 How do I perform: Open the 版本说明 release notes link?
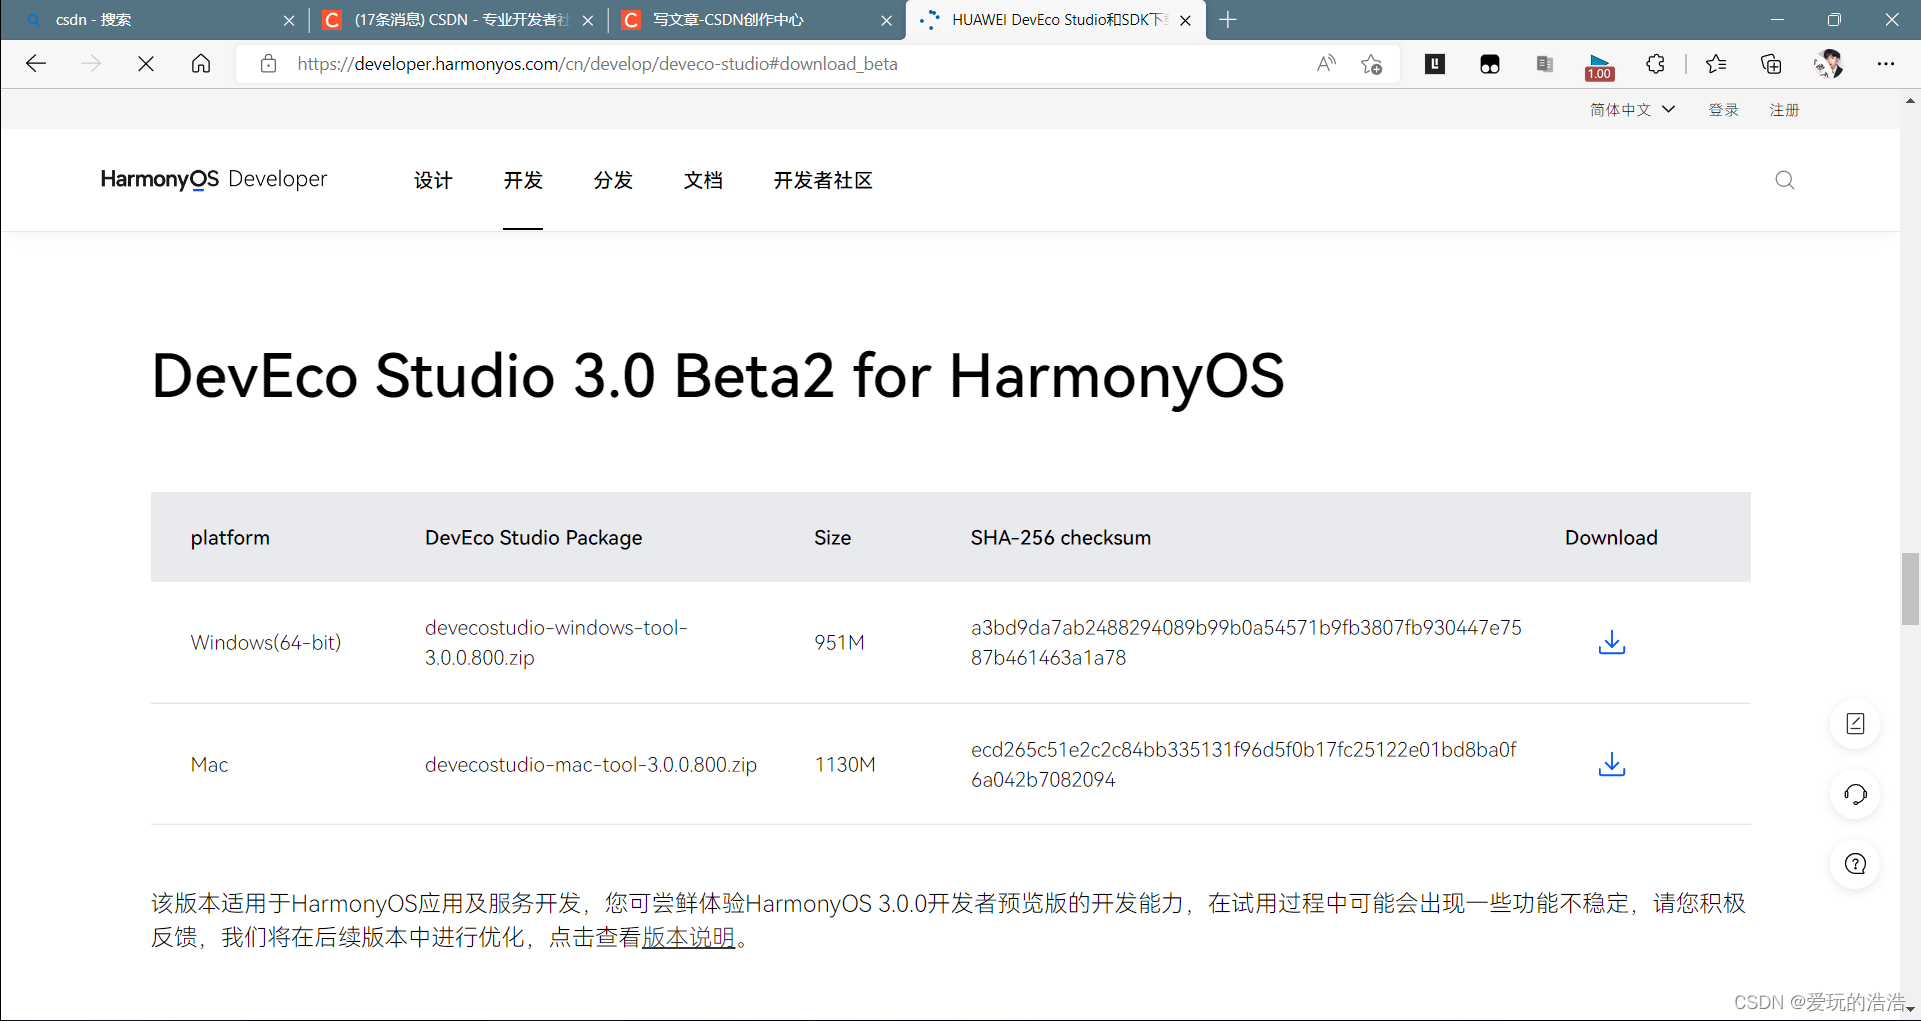[x=688, y=938]
